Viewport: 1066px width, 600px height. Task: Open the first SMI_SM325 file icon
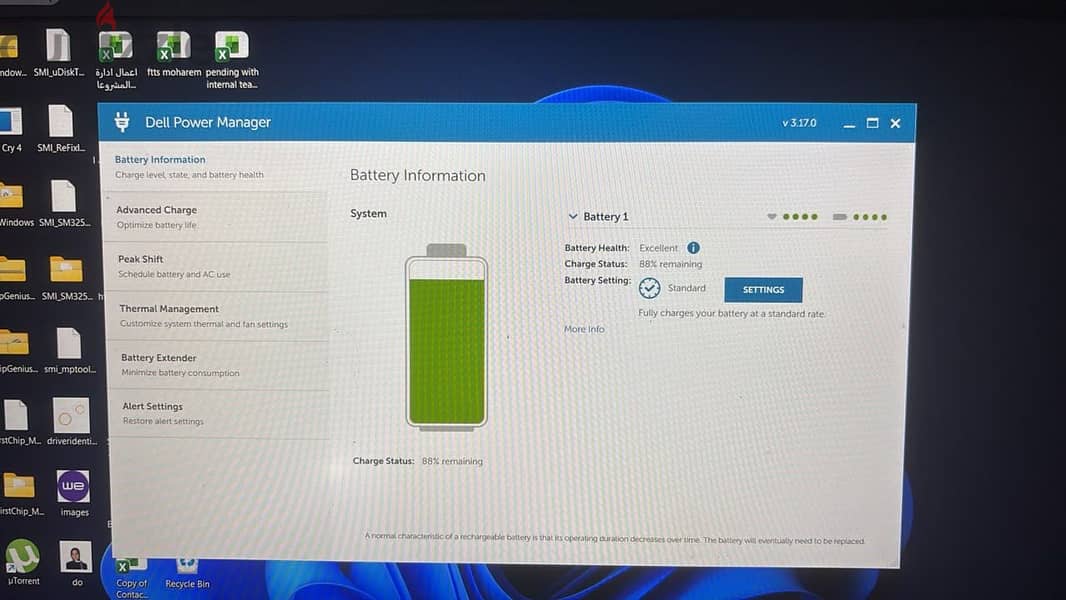(x=64, y=203)
